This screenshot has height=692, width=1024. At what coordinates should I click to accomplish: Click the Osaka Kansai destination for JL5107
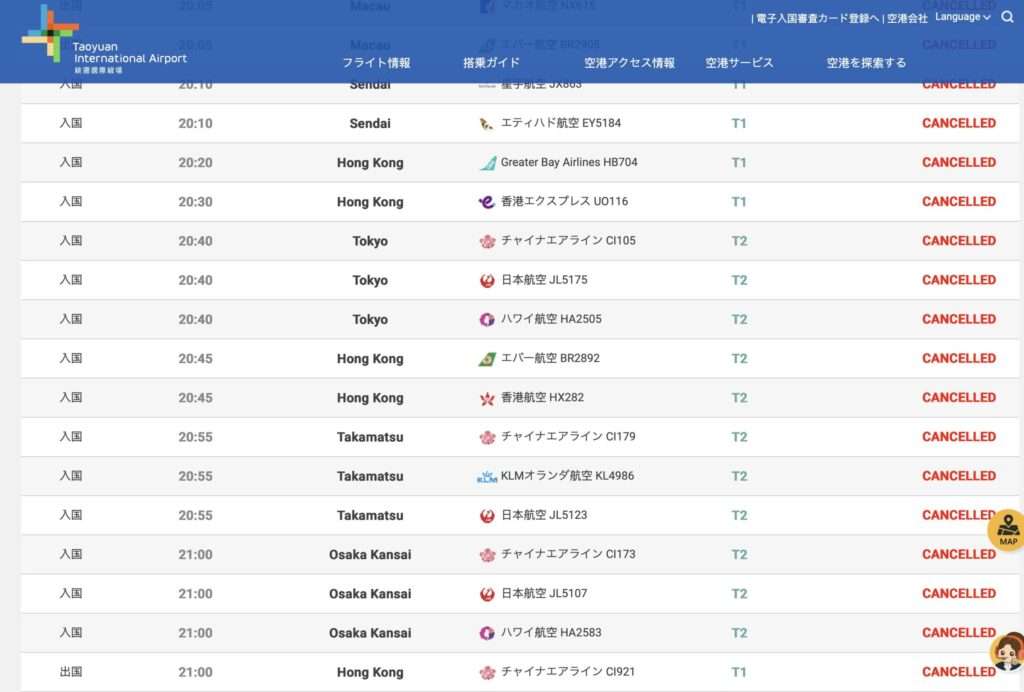[370, 593]
